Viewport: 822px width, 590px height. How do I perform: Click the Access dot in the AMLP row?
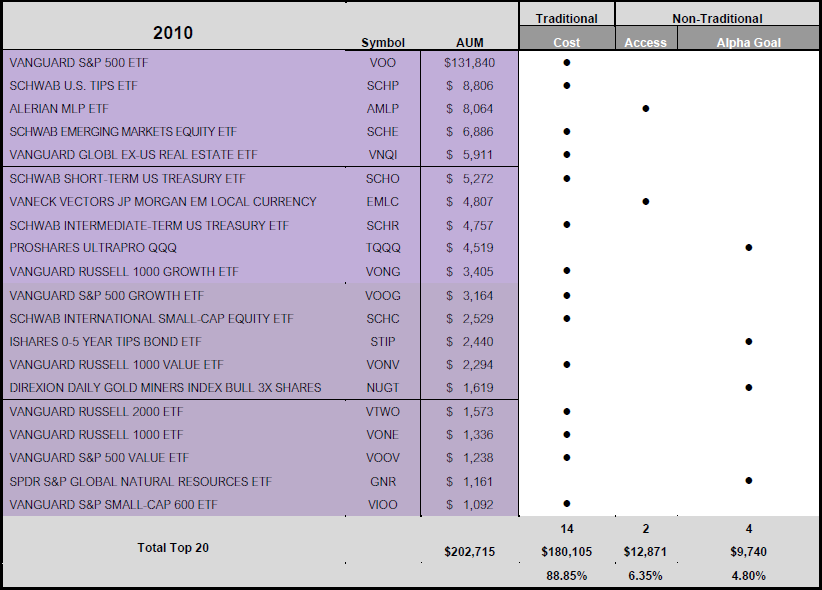click(646, 109)
